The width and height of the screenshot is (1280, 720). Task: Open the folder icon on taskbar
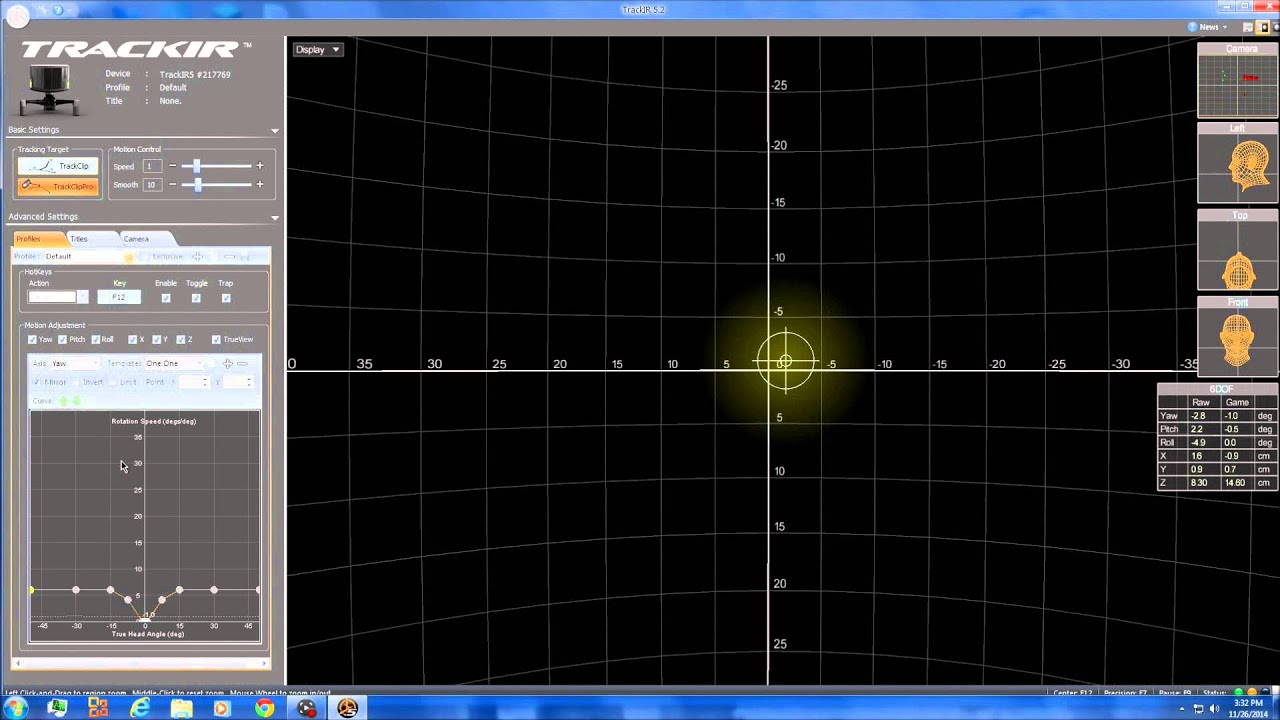pos(181,708)
